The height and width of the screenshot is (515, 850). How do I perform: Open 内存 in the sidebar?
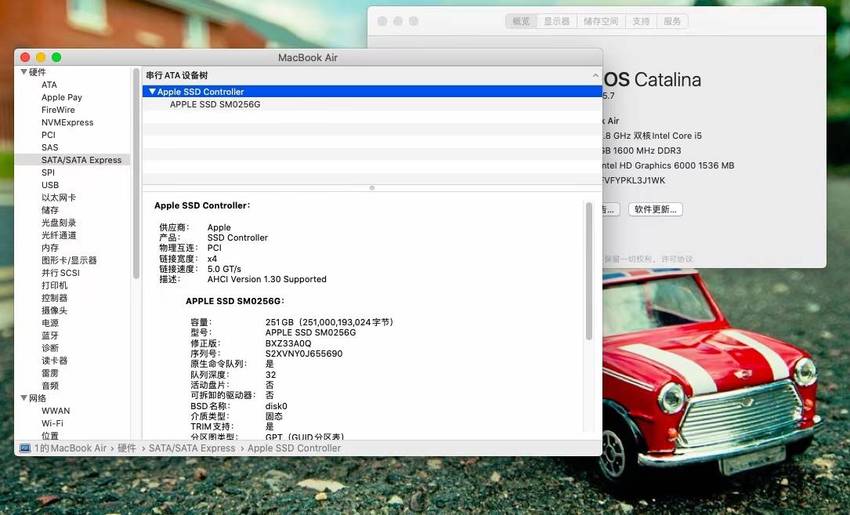(50, 247)
